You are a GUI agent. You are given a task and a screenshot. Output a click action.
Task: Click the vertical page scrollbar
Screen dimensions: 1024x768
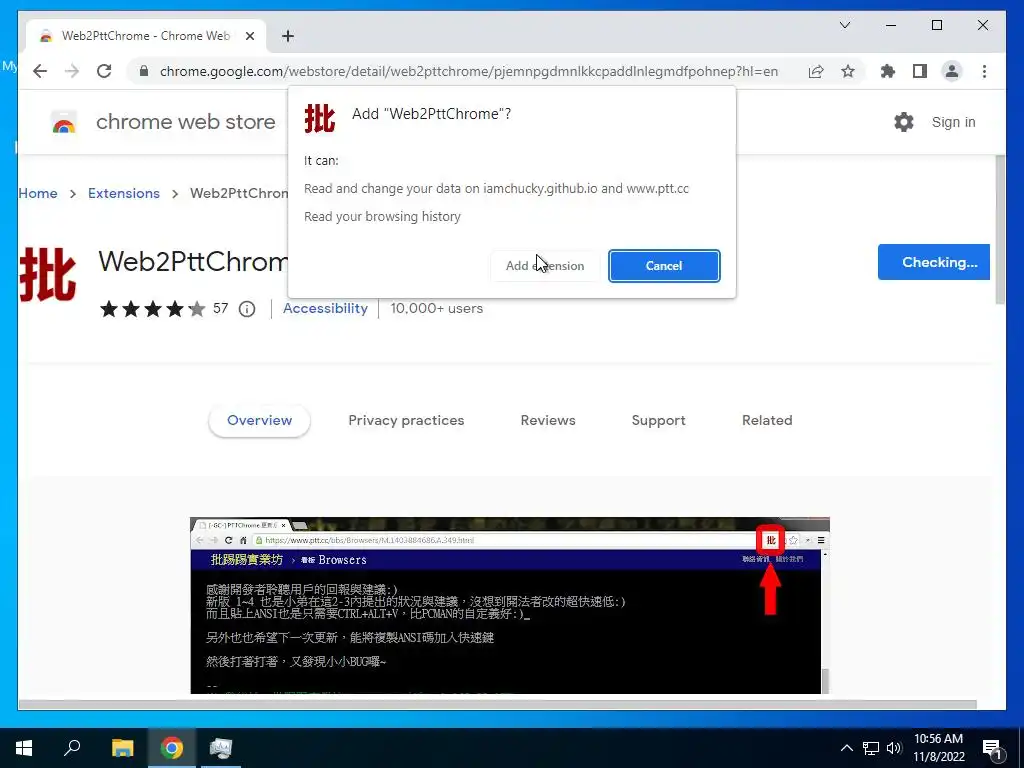click(x=1000, y=231)
